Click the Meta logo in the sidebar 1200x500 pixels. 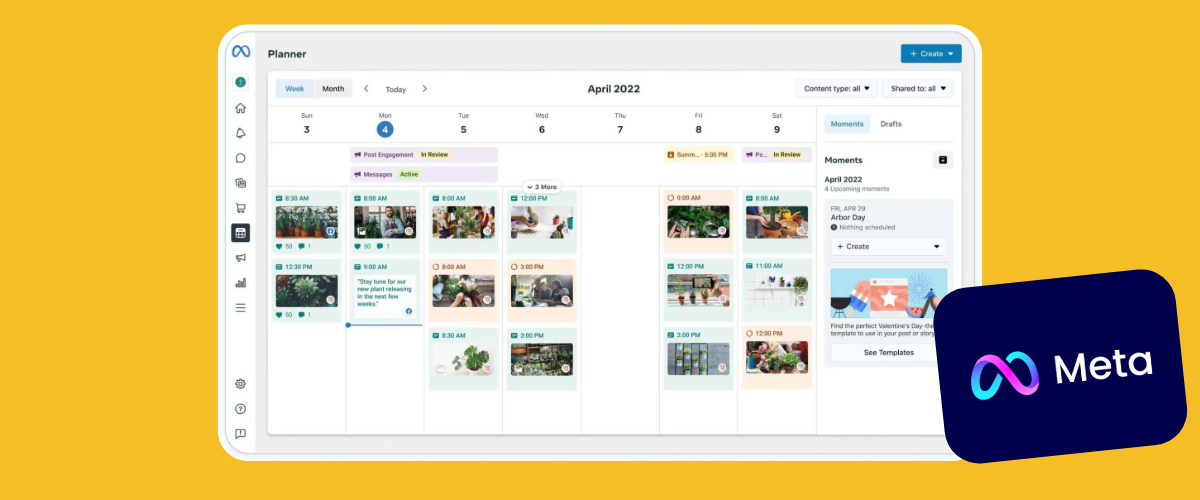pyautogui.click(x=240, y=52)
